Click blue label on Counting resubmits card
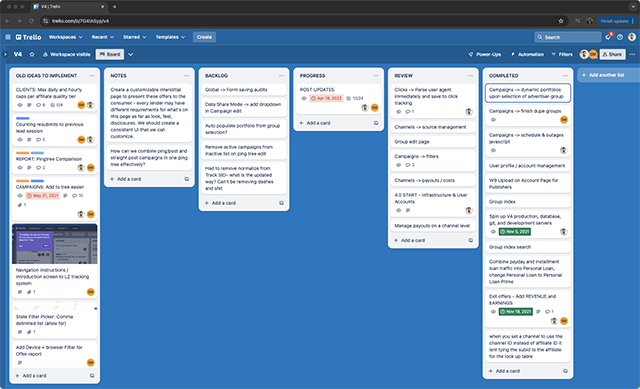The height and width of the screenshot is (389, 640). [22, 118]
